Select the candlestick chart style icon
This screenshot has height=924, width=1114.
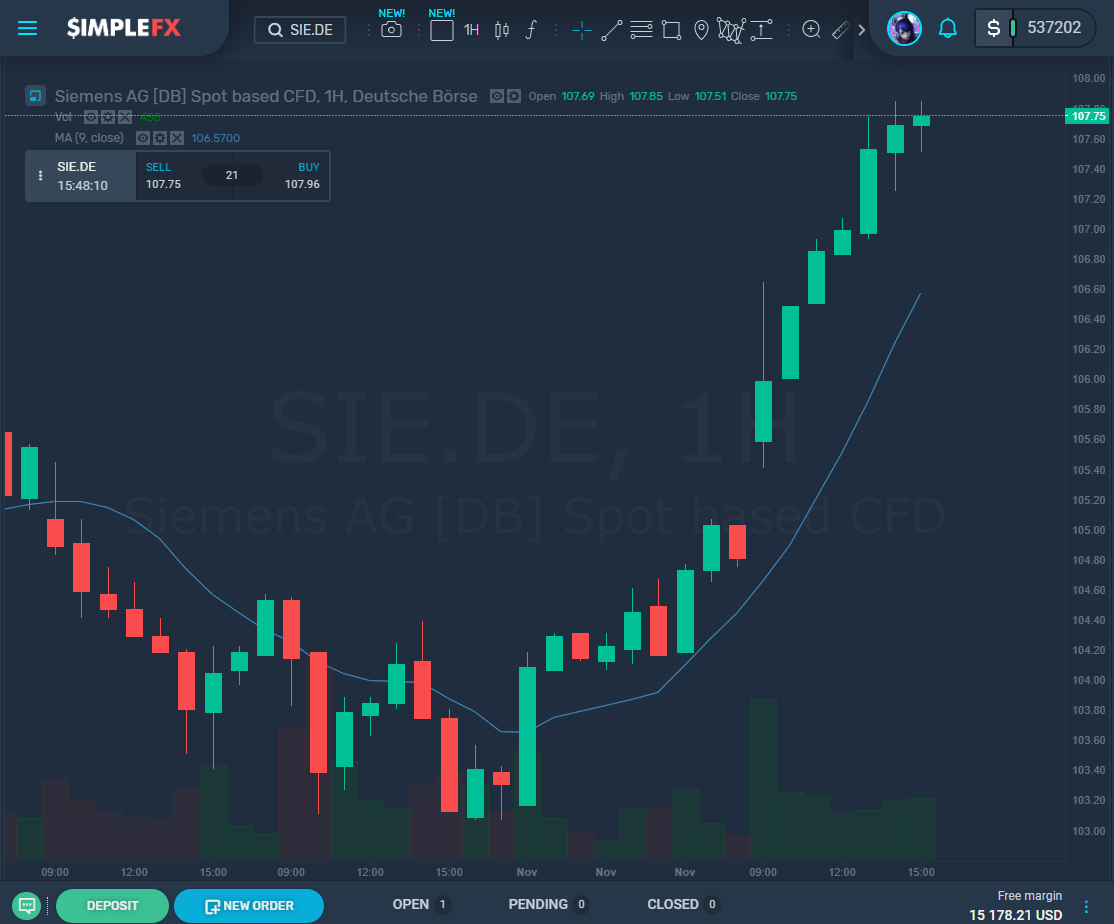pyautogui.click(x=503, y=29)
